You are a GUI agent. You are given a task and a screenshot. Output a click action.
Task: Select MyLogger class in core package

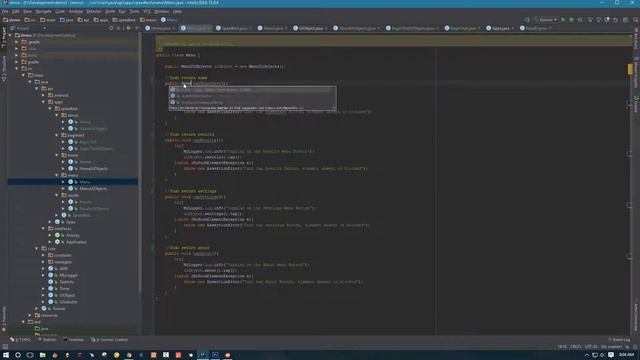pos(68,275)
